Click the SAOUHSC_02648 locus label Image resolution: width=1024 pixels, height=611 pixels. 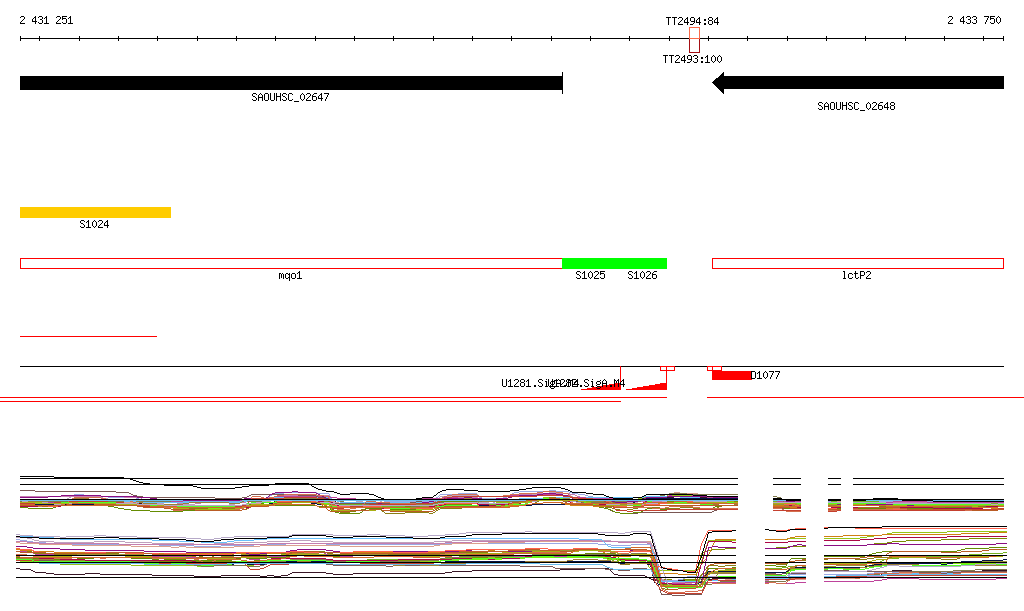(x=856, y=106)
